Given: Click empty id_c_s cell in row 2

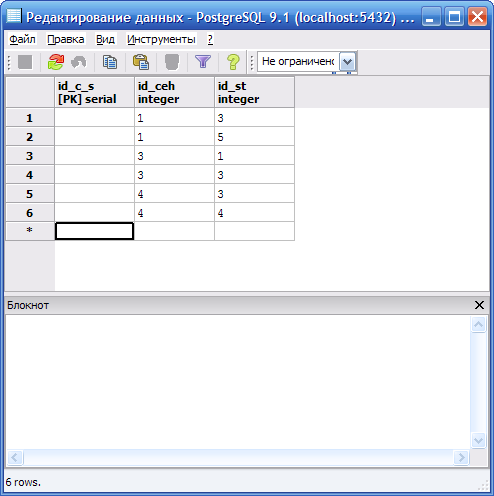Looking at the screenshot, I should point(94,137).
